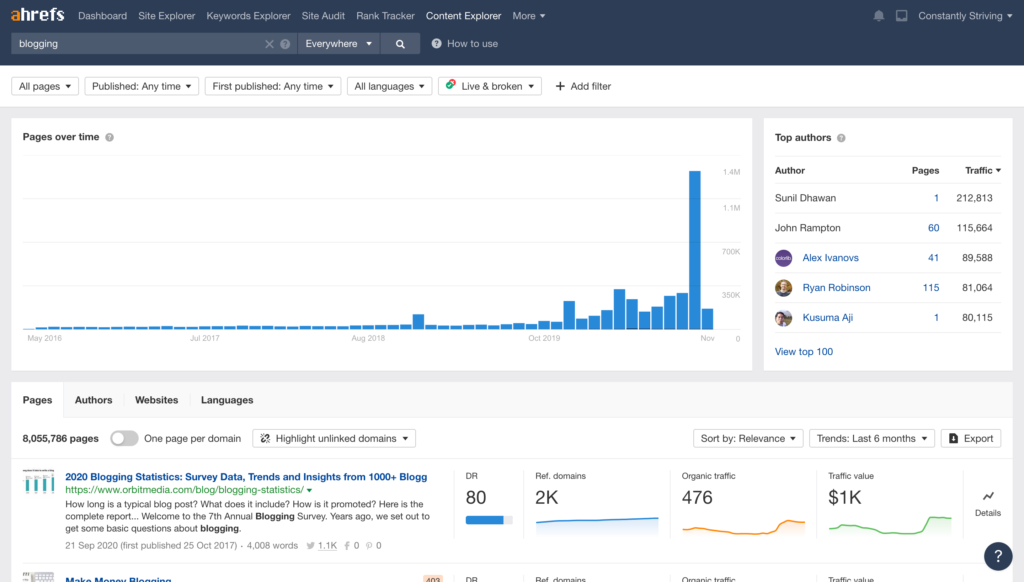Open Keywords Explorer in top navigation
The height and width of the screenshot is (582, 1024).
click(248, 16)
